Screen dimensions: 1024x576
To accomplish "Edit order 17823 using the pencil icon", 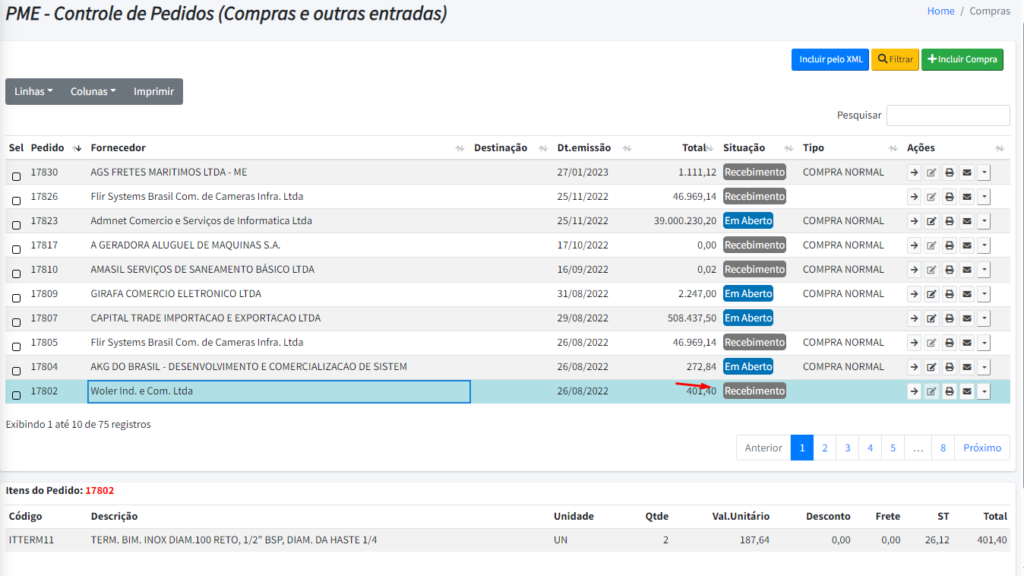I will coord(932,221).
